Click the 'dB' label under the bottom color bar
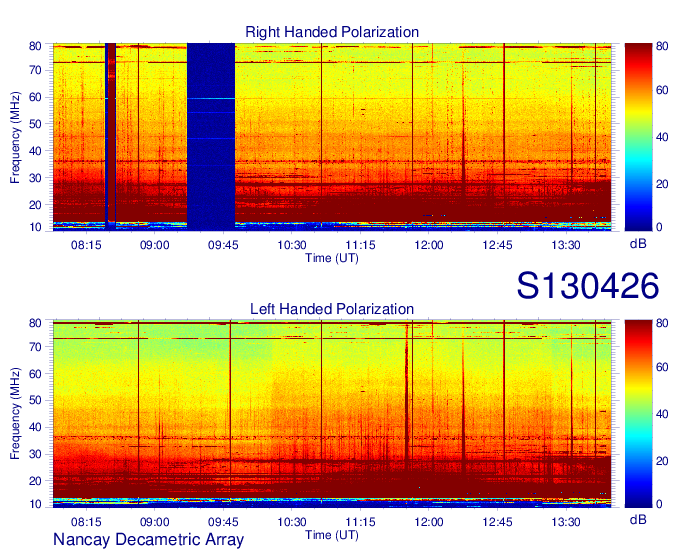 coord(638,519)
